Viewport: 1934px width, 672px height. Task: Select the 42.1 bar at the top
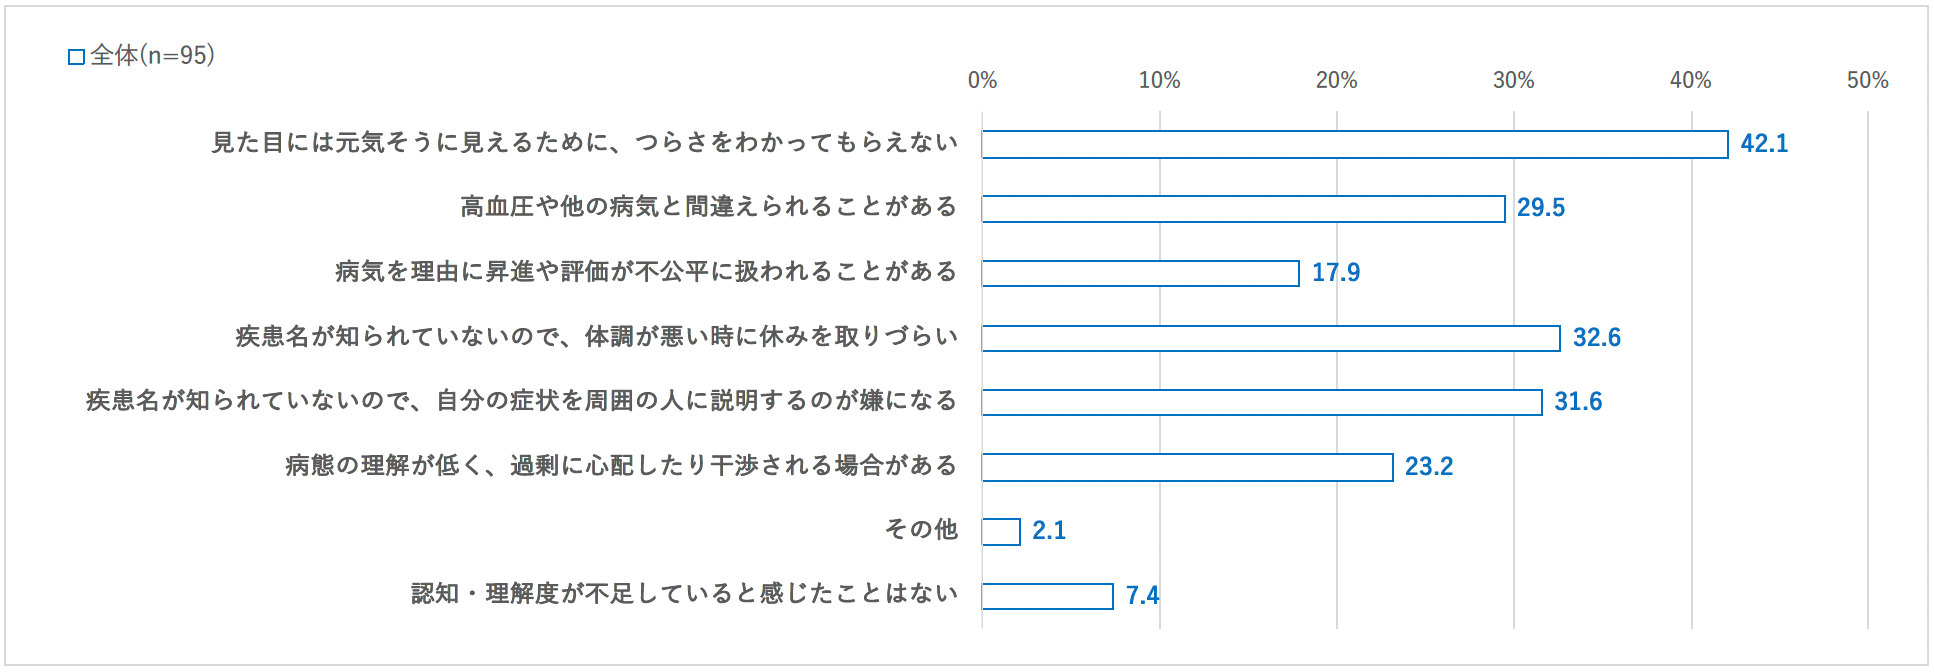pyautogui.click(x=1354, y=144)
